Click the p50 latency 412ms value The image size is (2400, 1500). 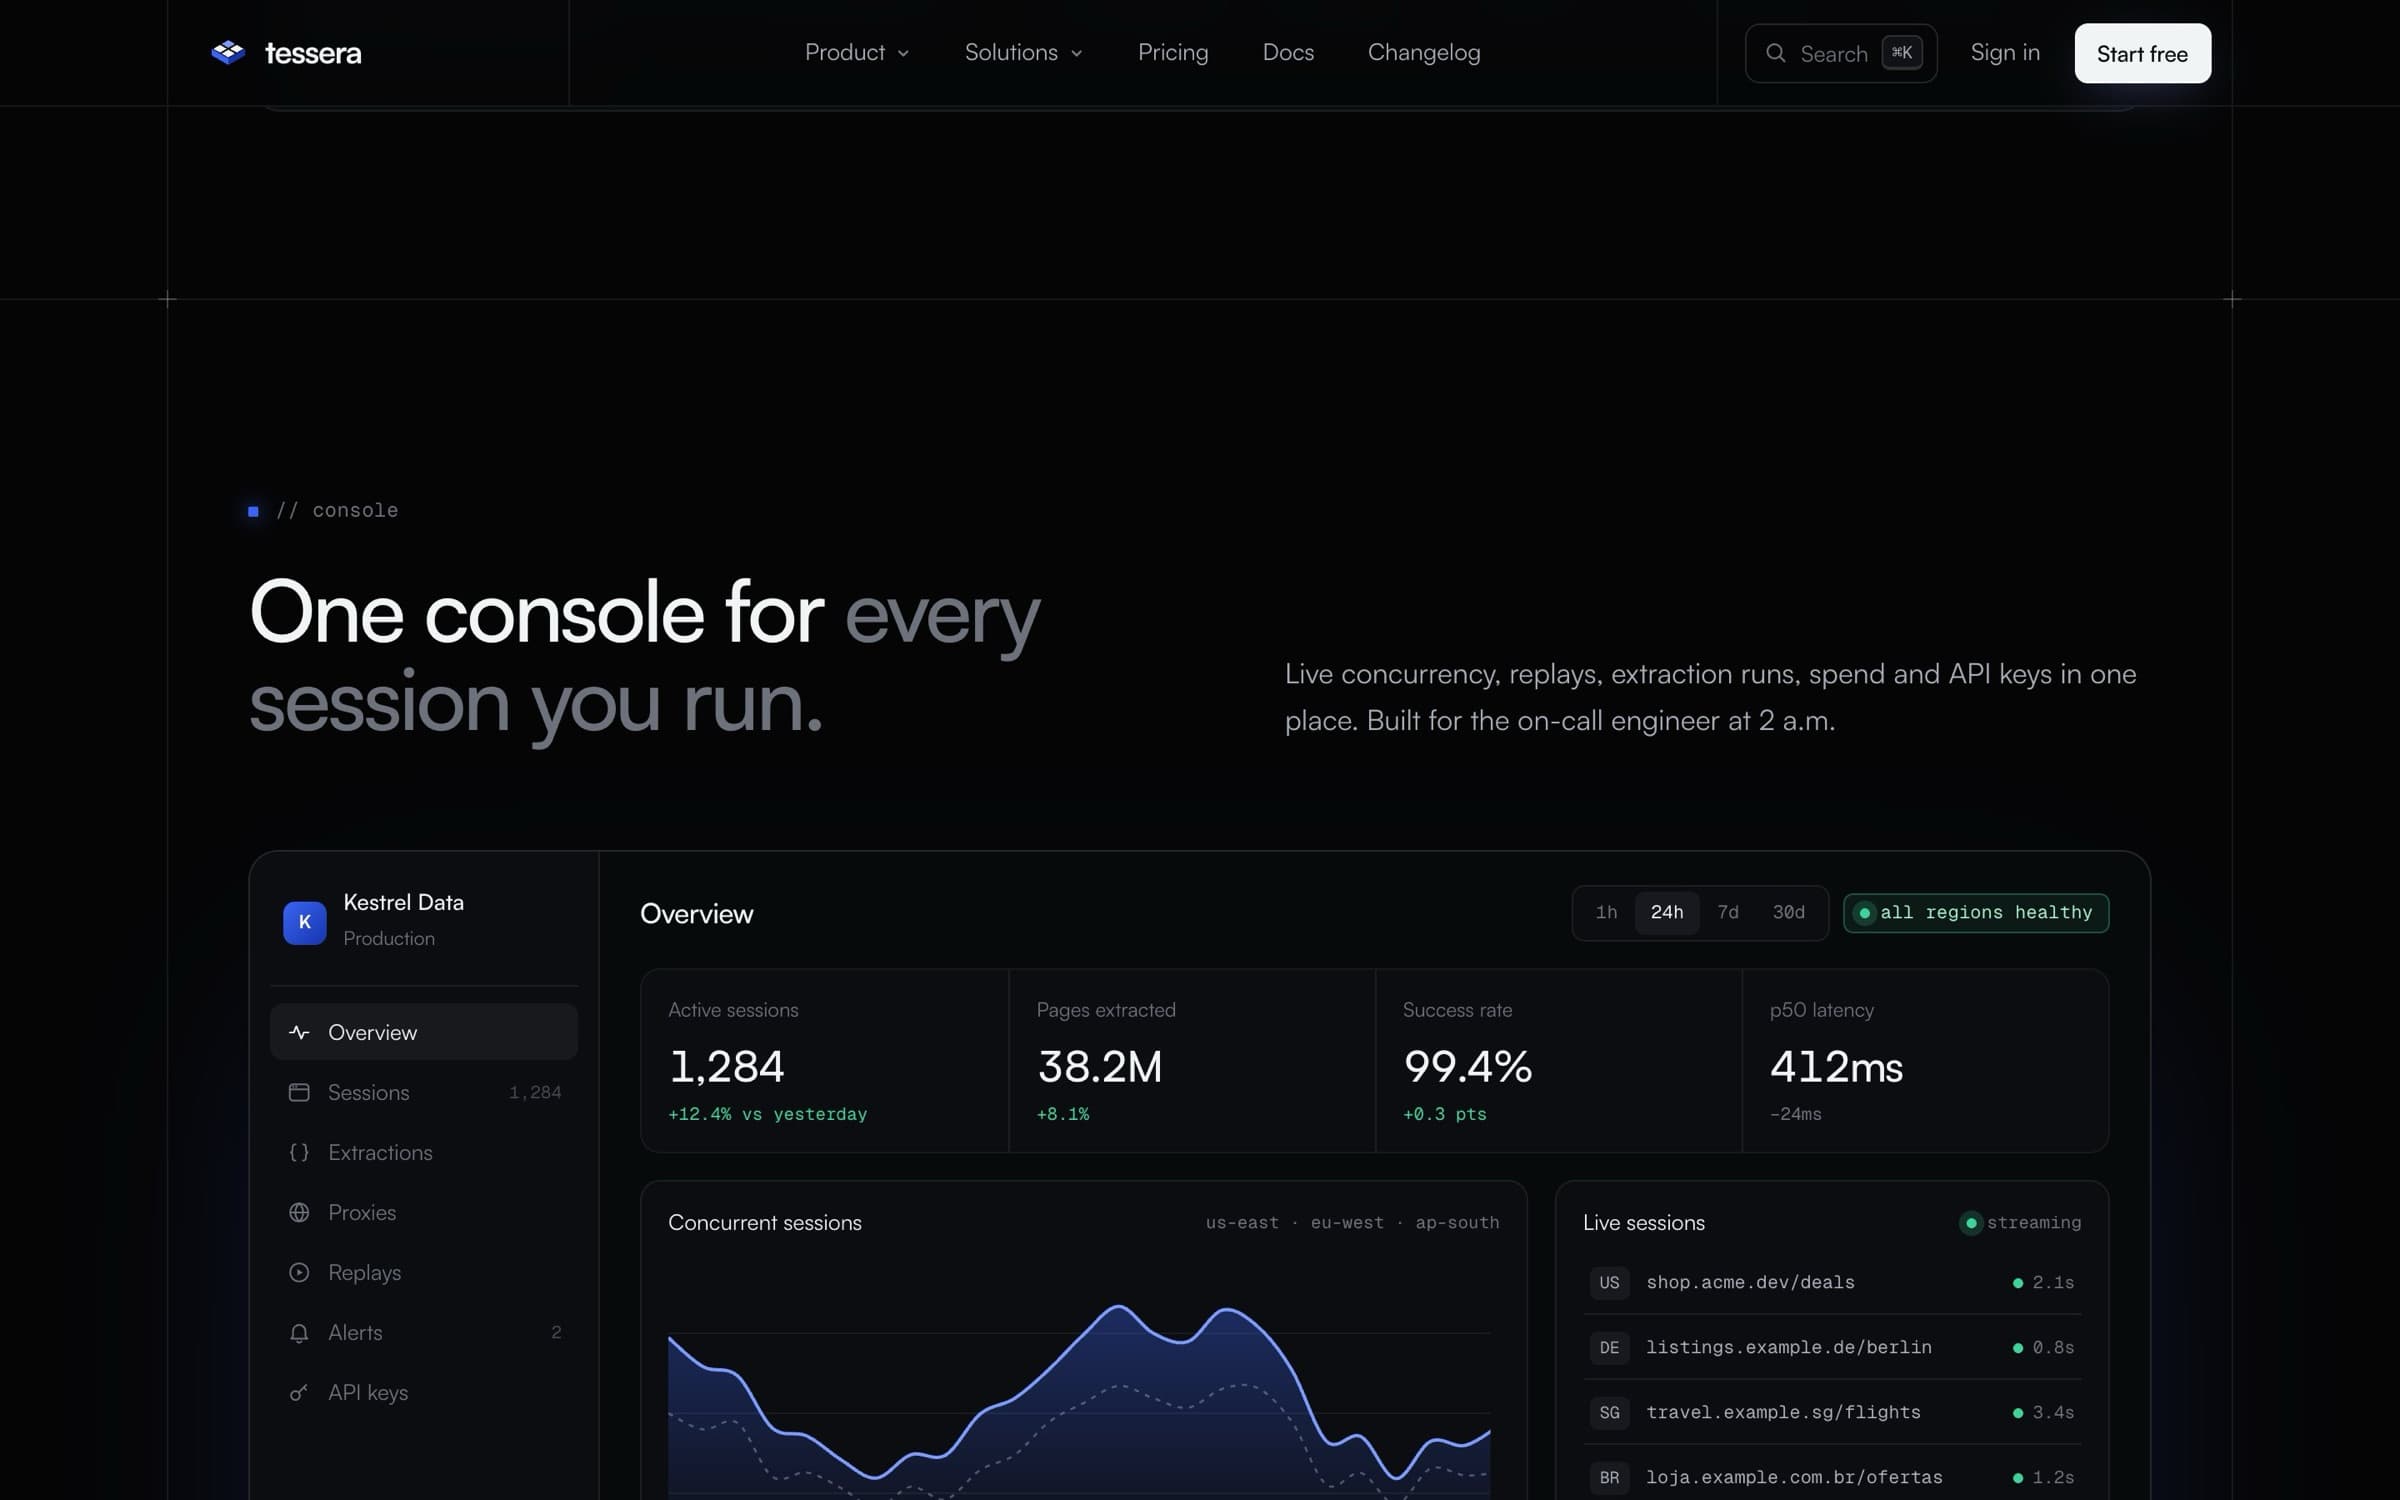click(x=1836, y=1066)
